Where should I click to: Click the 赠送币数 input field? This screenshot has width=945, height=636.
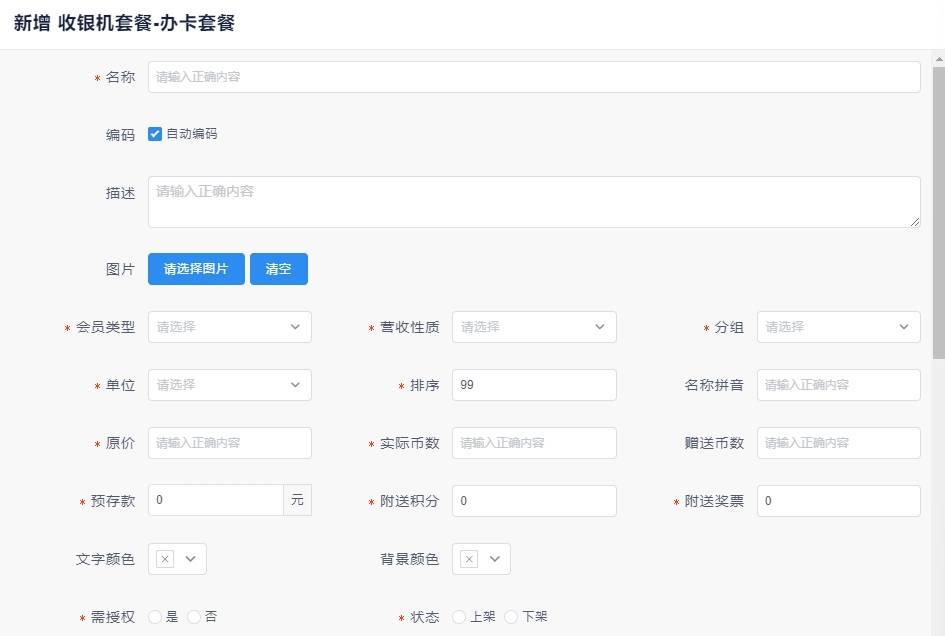pyautogui.click(x=838, y=442)
